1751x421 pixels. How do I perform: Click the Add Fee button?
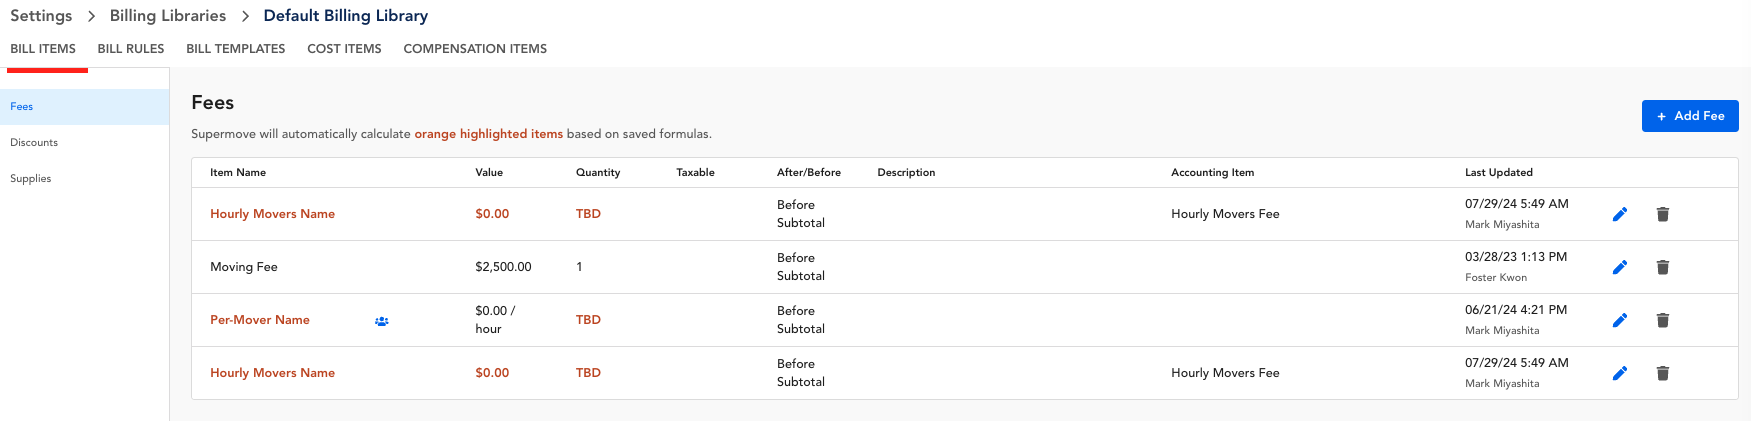point(1690,116)
